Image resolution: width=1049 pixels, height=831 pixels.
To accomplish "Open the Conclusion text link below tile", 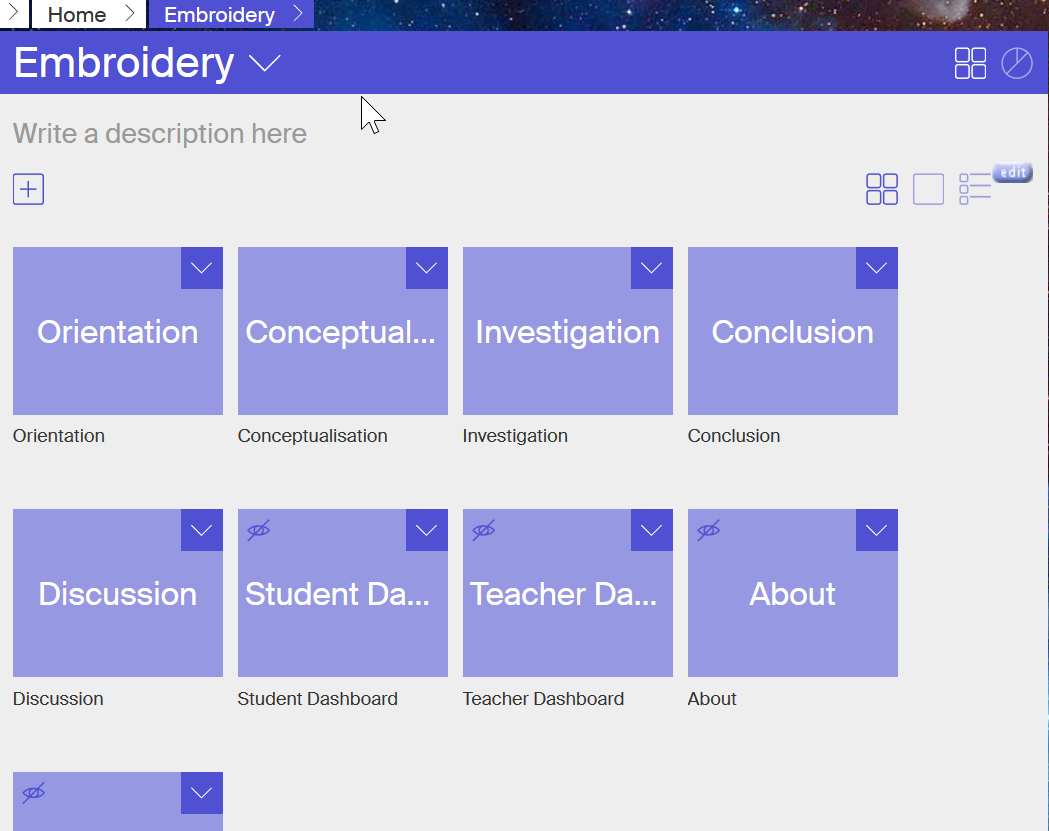I will pos(734,436).
